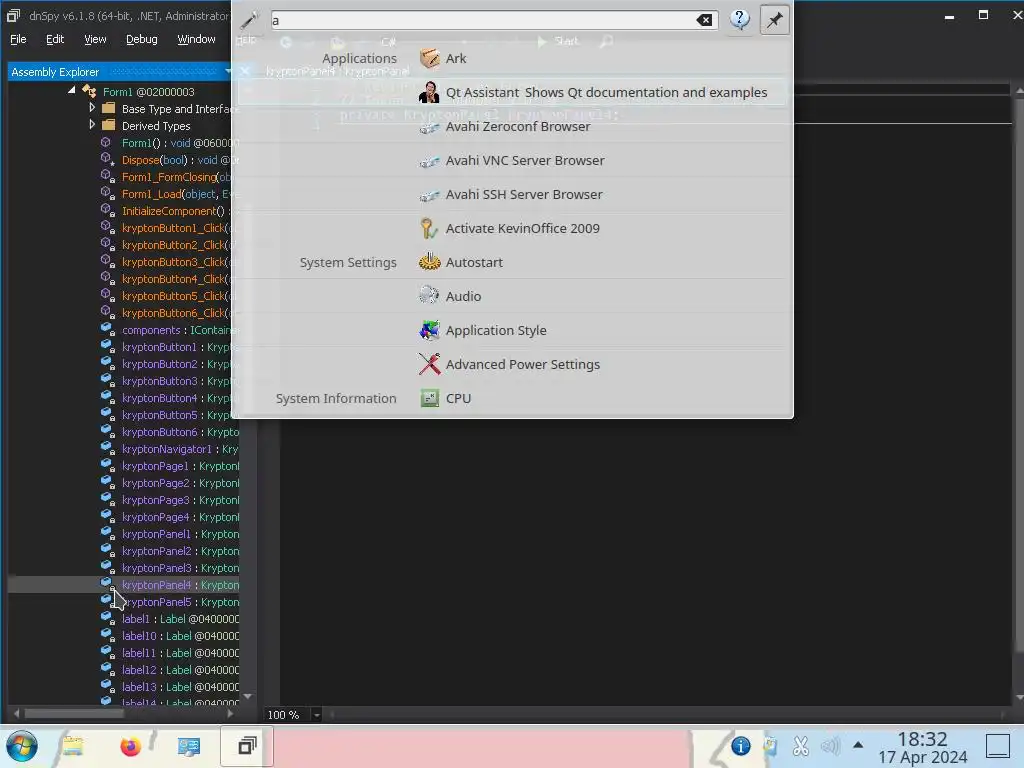Show hidden tray icons arrow
Screen dimensions: 1024x768
coord(858,745)
